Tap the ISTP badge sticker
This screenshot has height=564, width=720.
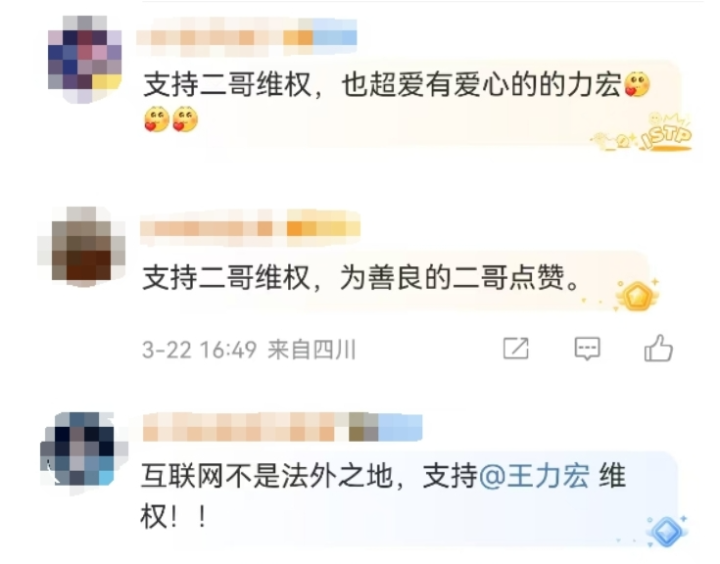click(643, 134)
